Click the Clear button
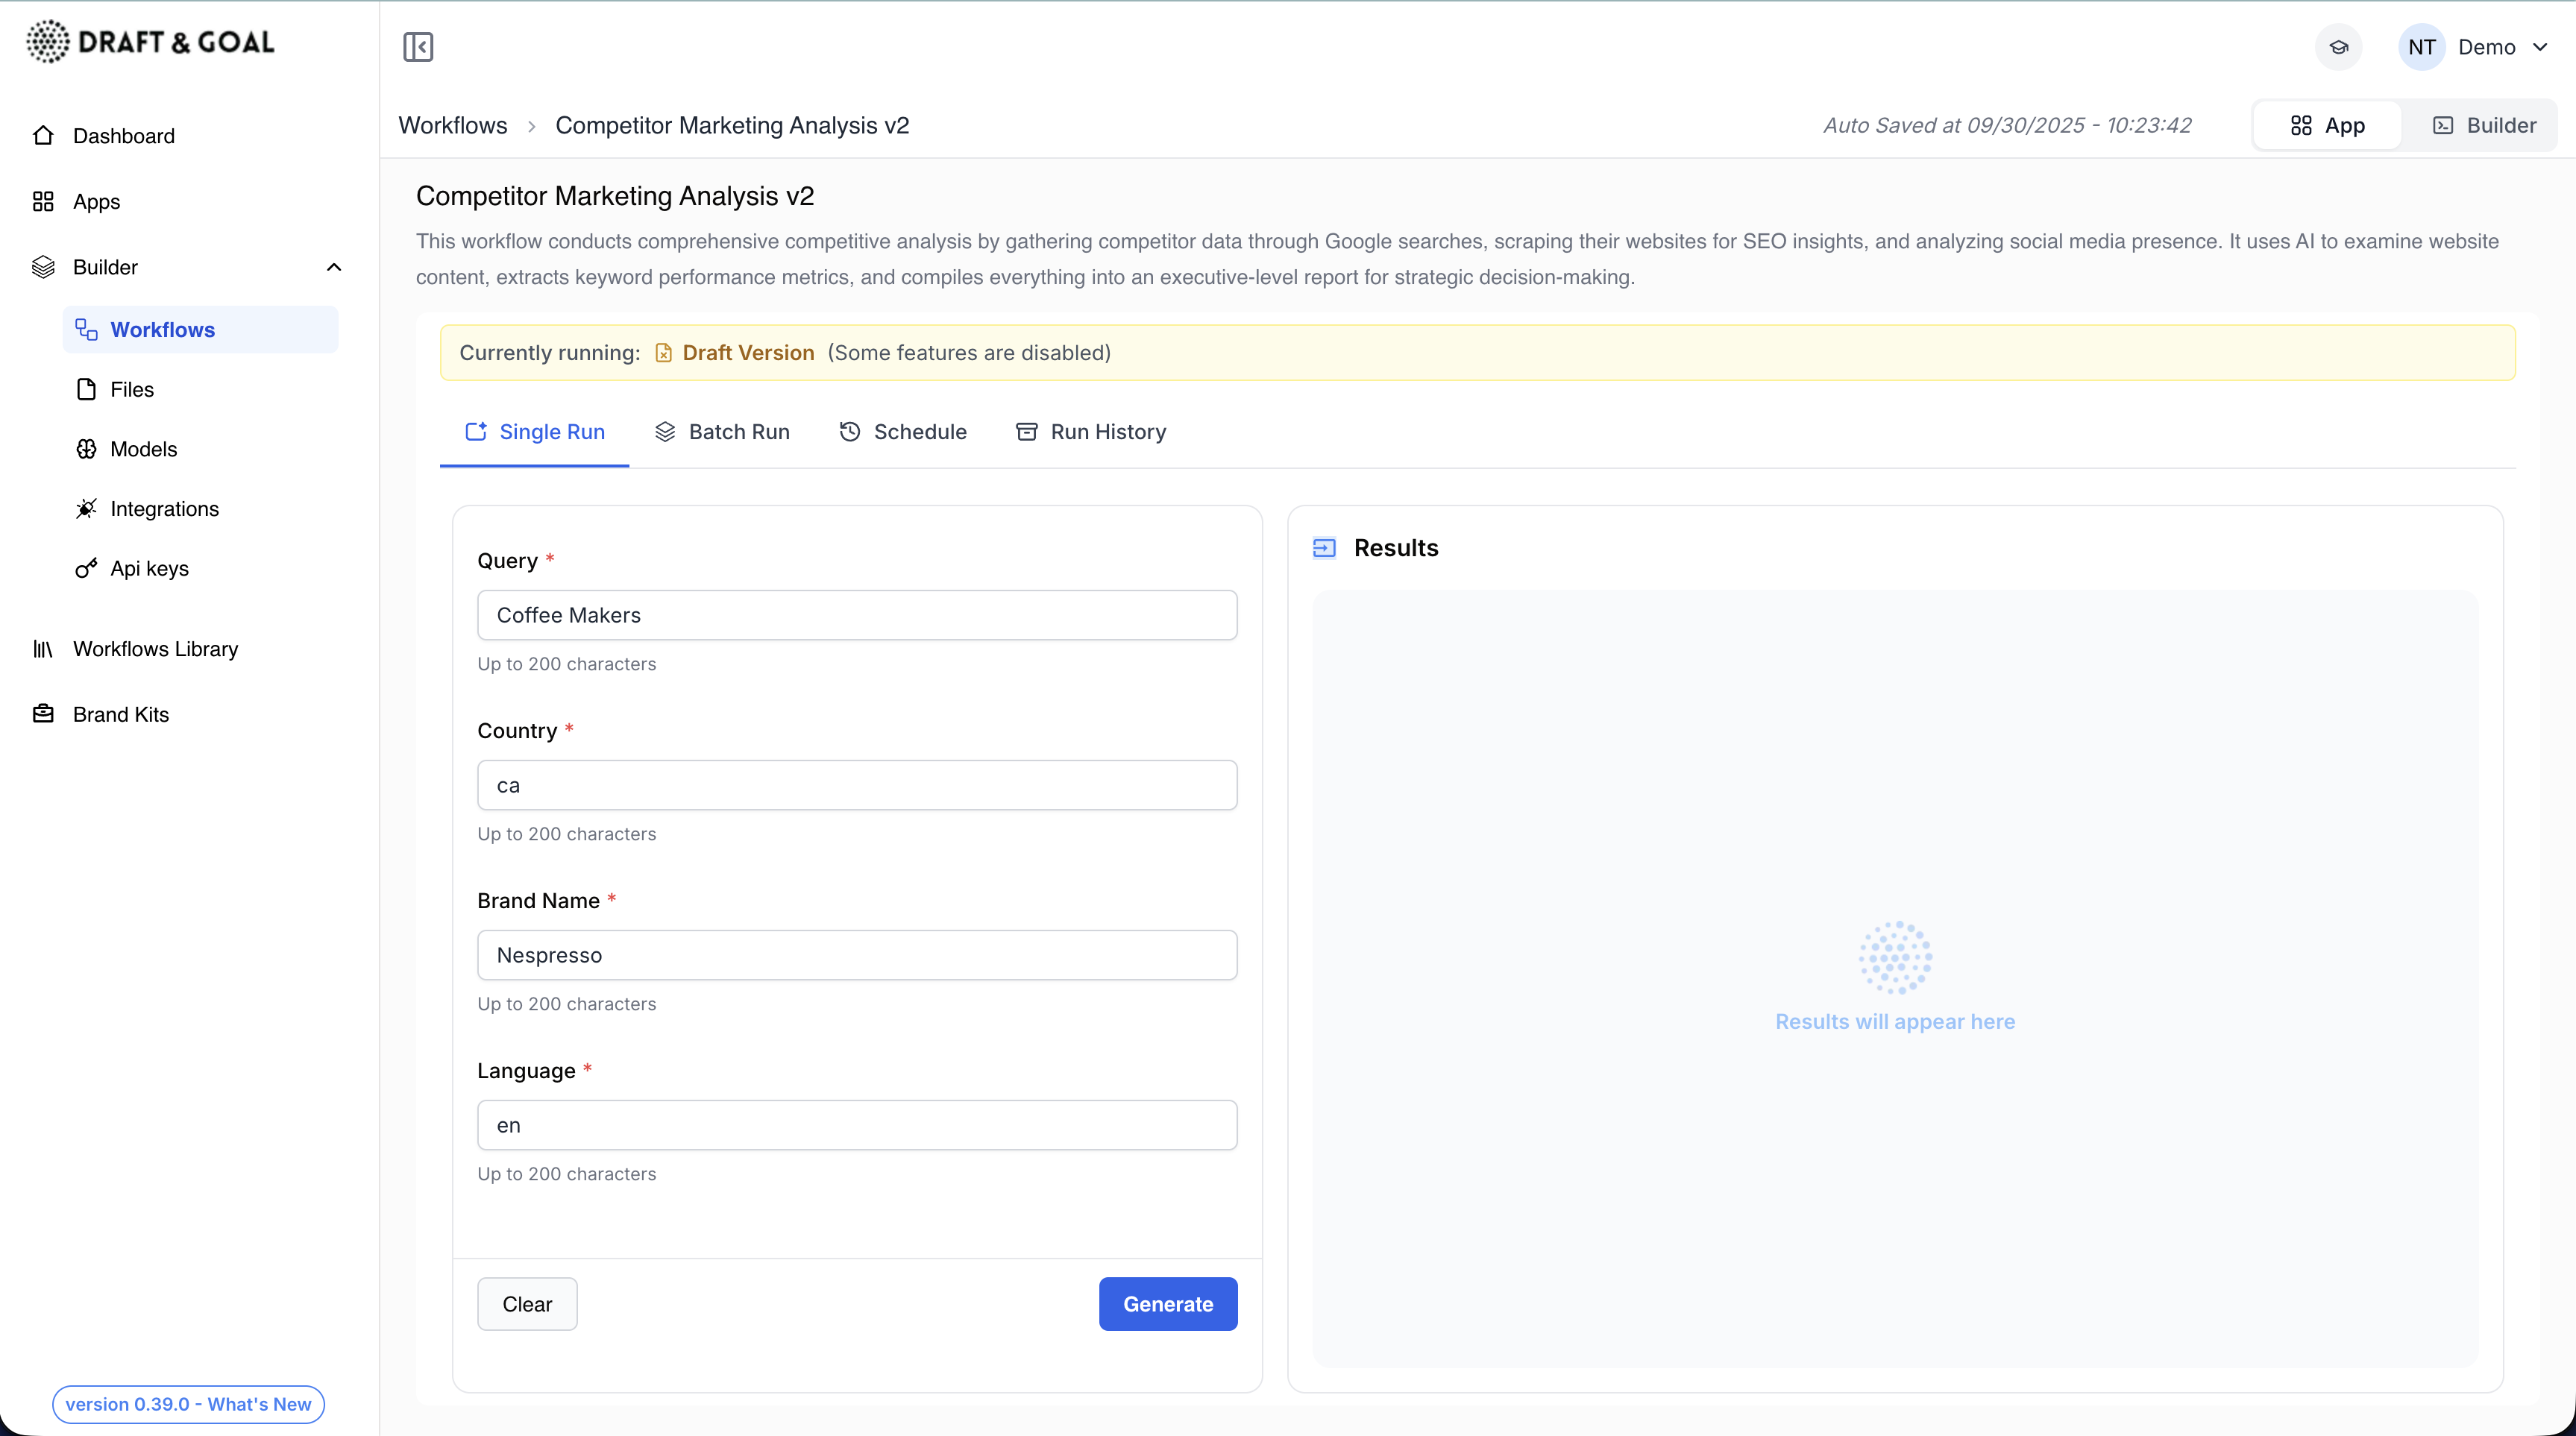2576x1436 pixels. 527,1304
